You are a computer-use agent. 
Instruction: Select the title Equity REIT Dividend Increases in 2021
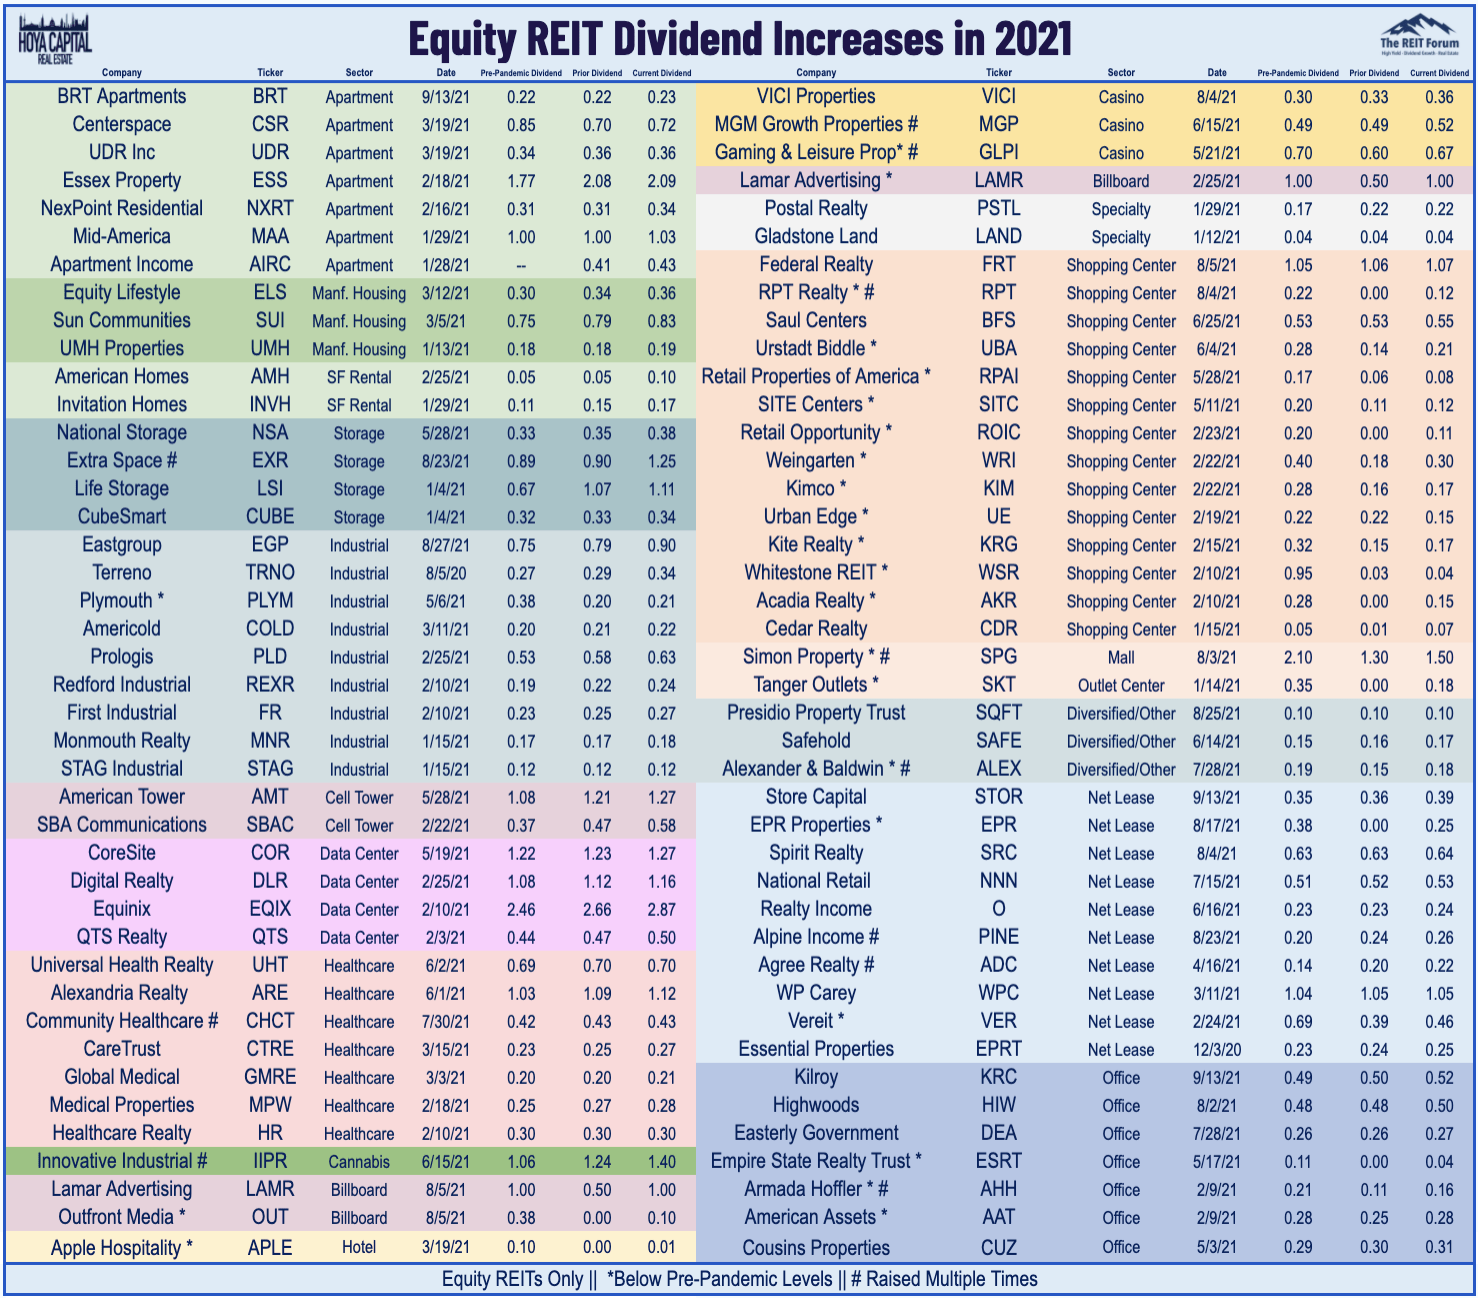[x=740, y=39]
